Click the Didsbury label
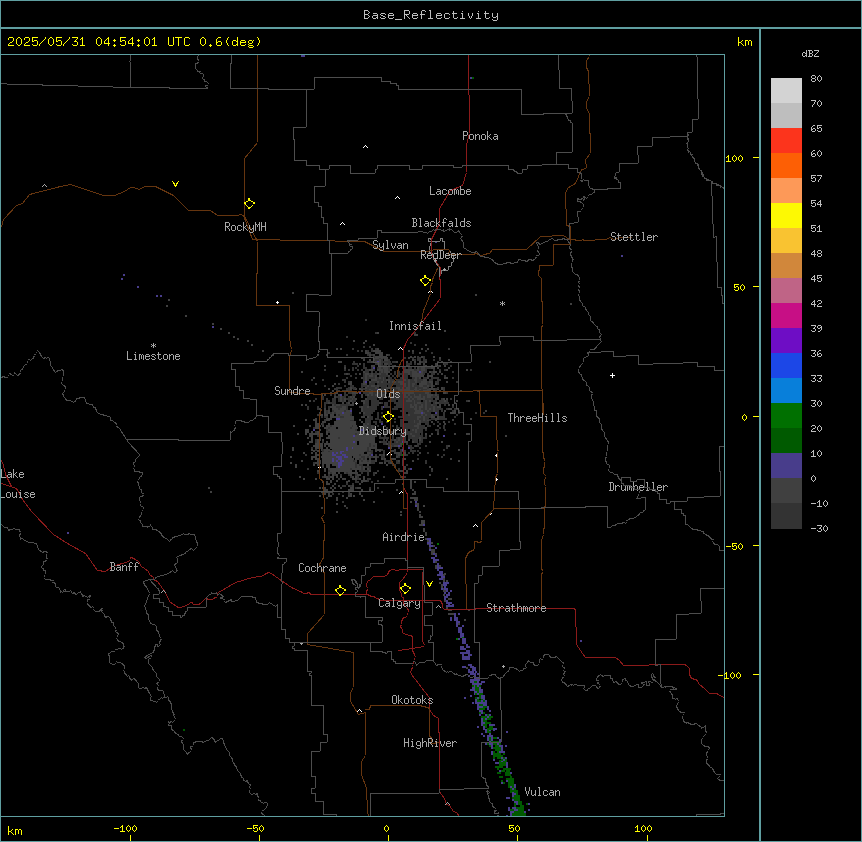Viewport: 862px width, 842px height. [x=383, y=431]
